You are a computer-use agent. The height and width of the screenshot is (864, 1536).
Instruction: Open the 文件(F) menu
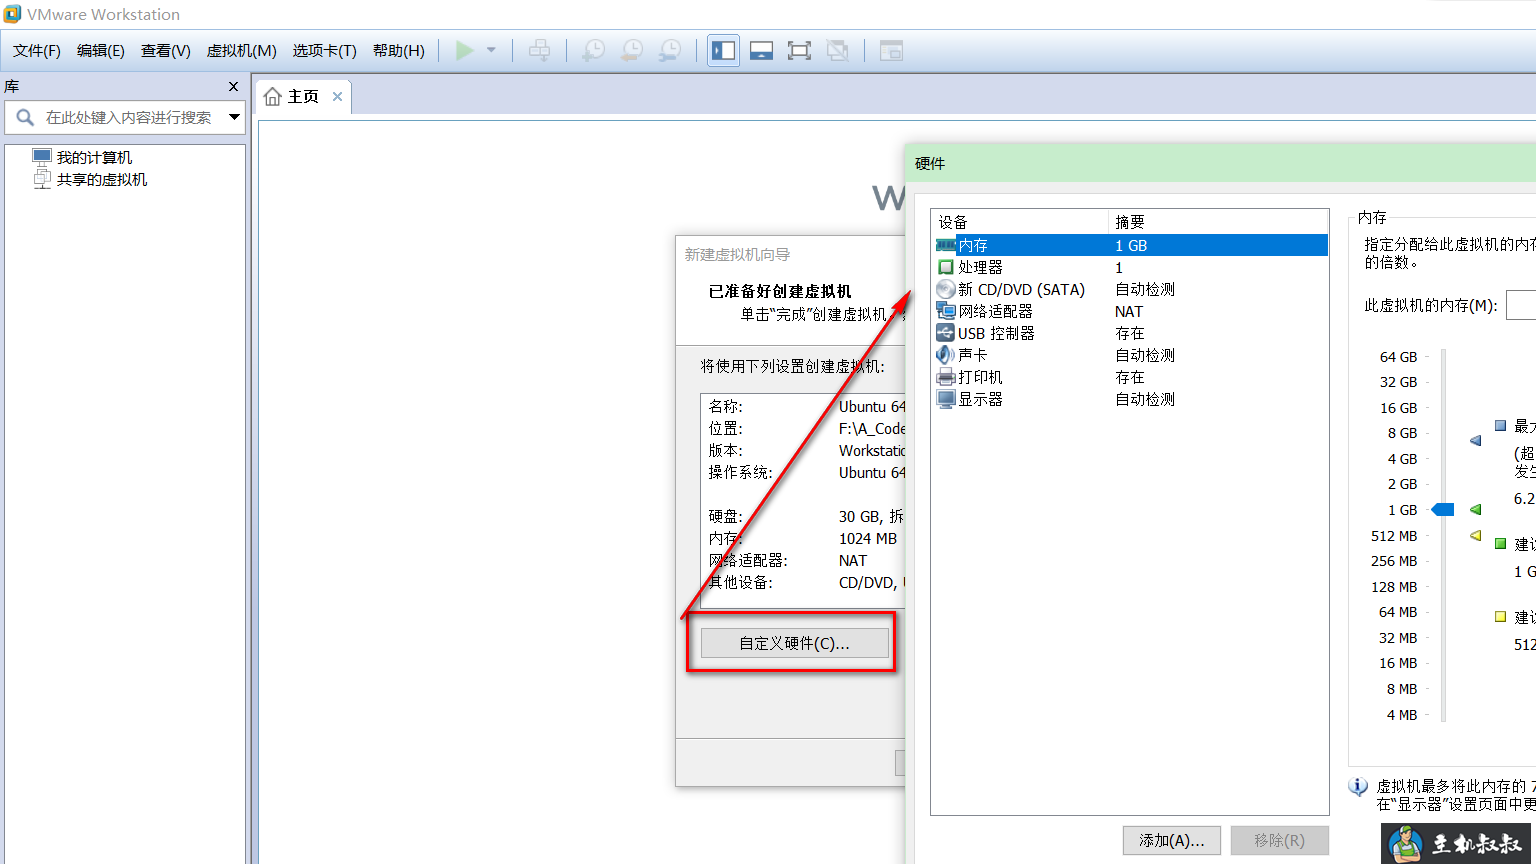coord(37,50)
